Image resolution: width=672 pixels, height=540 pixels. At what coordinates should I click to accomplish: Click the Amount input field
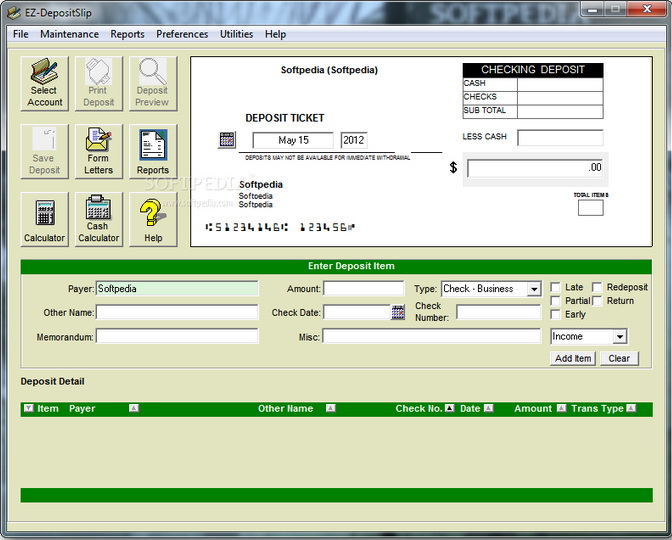click(363, 288)
